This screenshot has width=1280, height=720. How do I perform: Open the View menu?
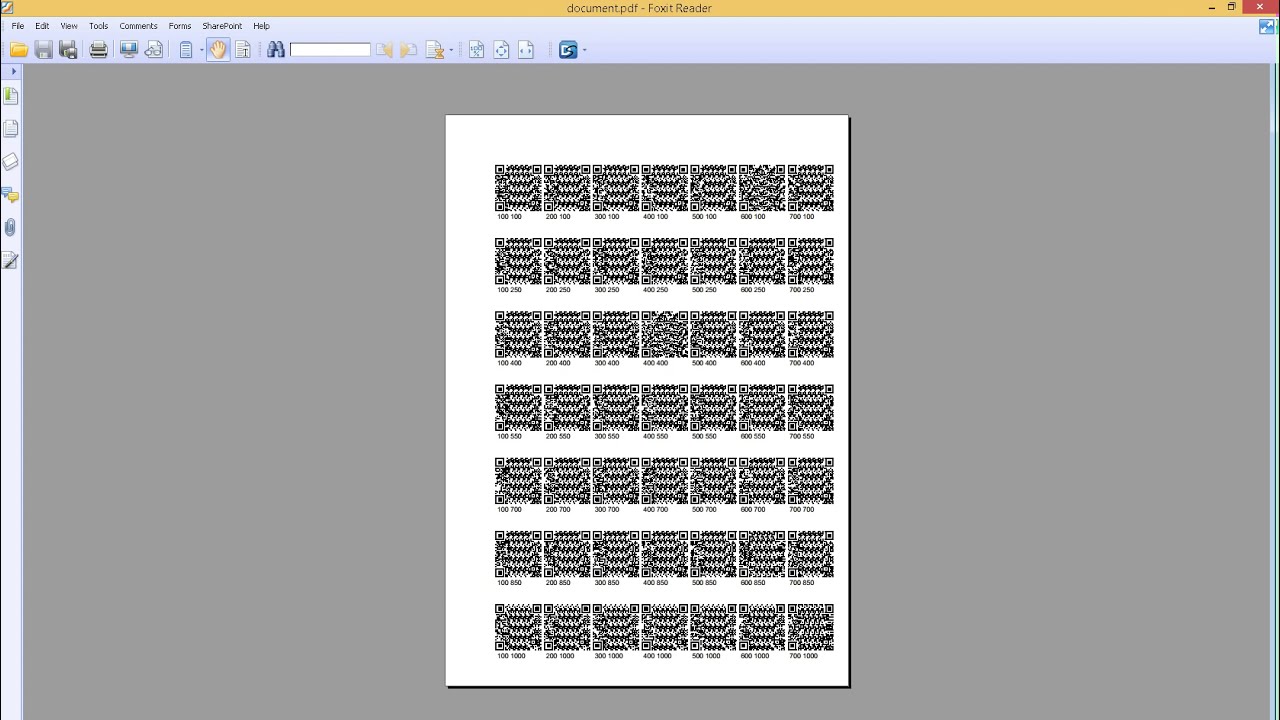[69, 26]
